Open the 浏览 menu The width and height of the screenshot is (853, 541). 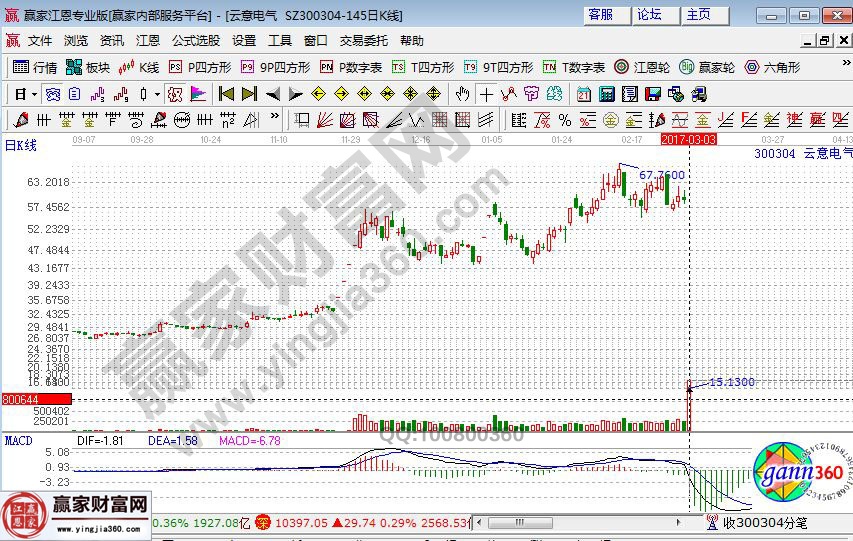coord(76,41)
